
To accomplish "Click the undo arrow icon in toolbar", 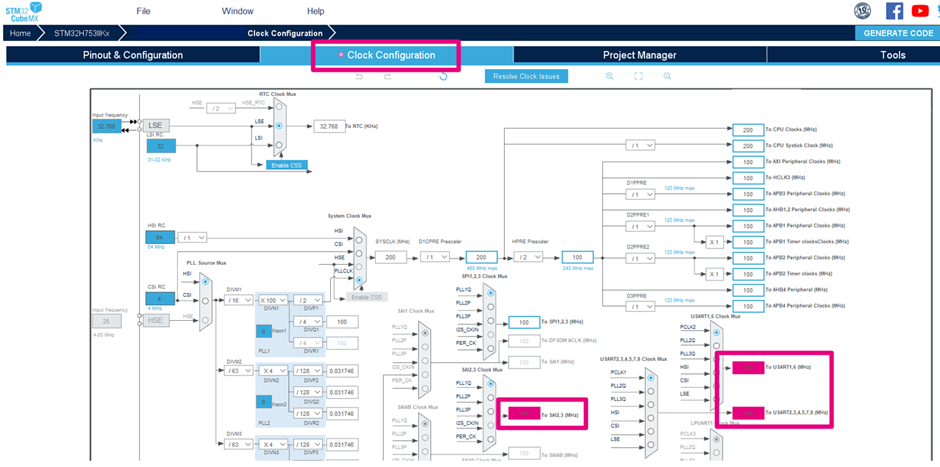I will [359, 77].
